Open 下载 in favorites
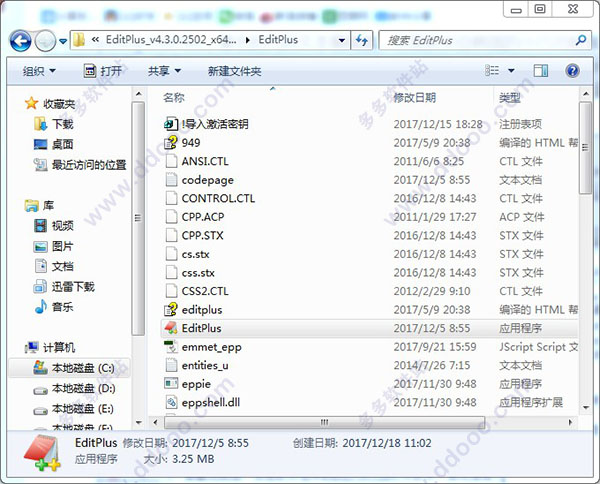Viewport: 600px width, 484px height. (x=54, y=124)
